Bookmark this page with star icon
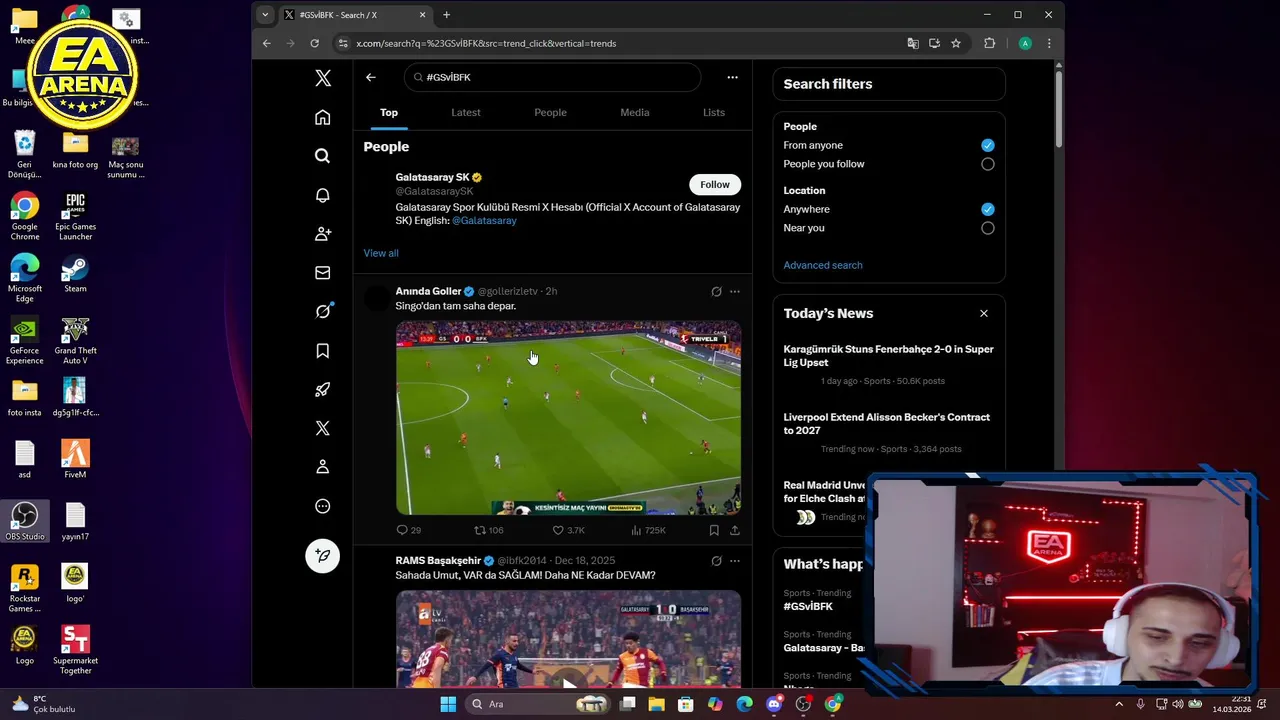 point(956,43)
